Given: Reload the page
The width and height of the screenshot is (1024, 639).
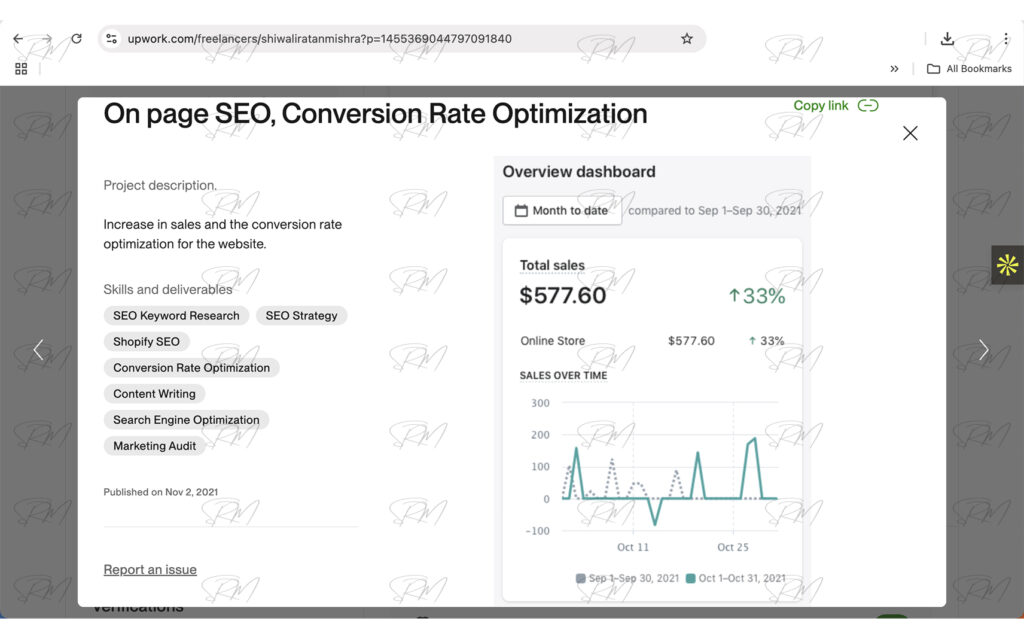Looking at the screenshot, I should coord(76,39).
